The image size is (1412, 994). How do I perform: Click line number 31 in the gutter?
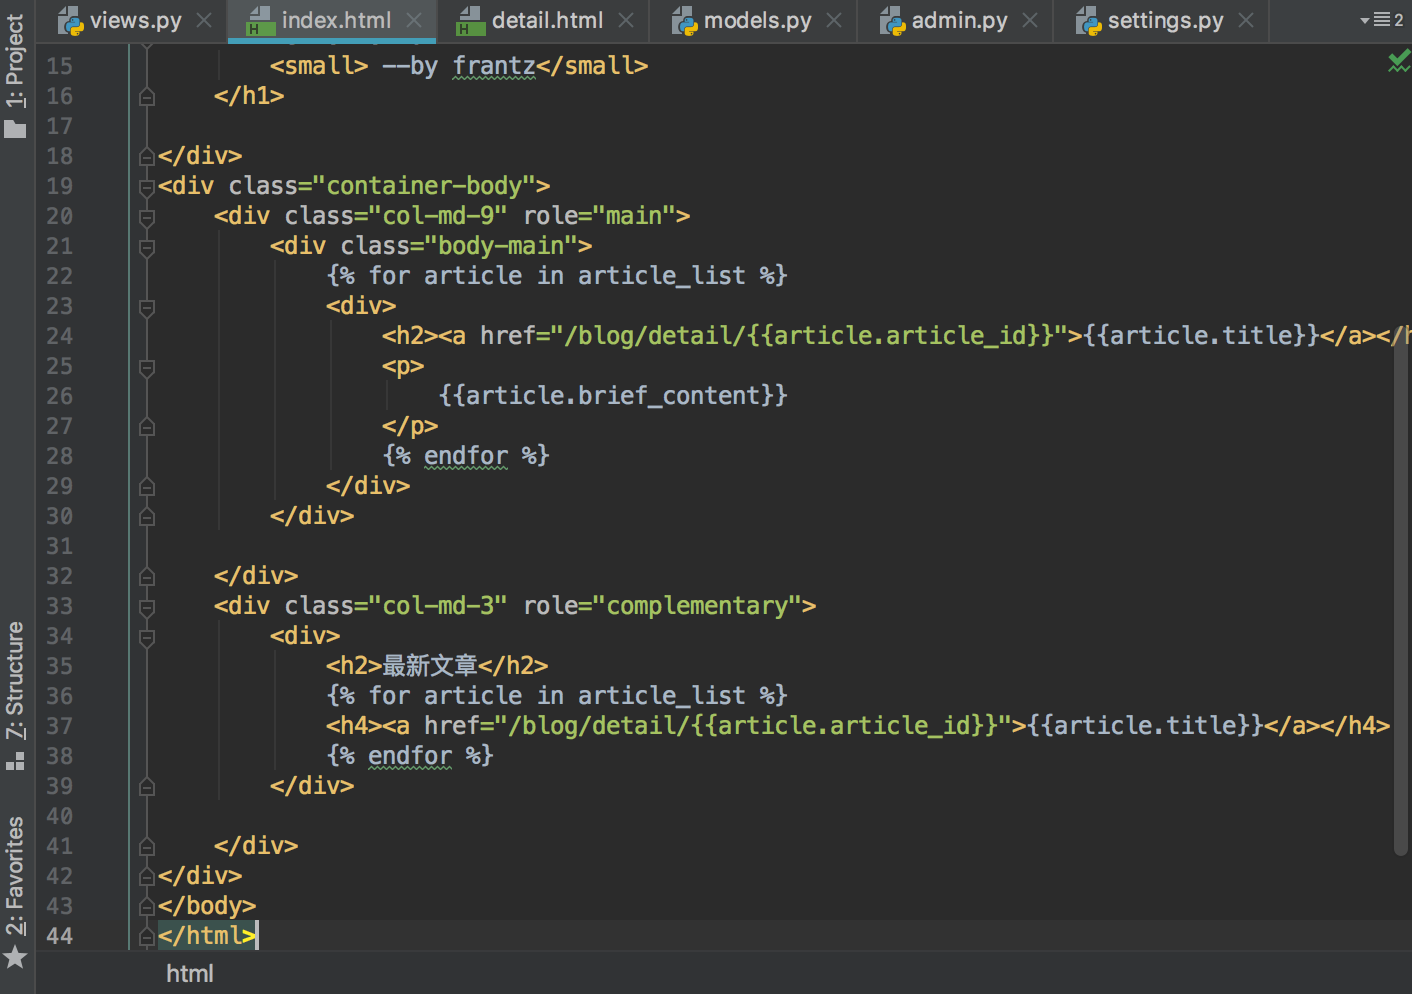pyautogui.click(x=59, y=546)
